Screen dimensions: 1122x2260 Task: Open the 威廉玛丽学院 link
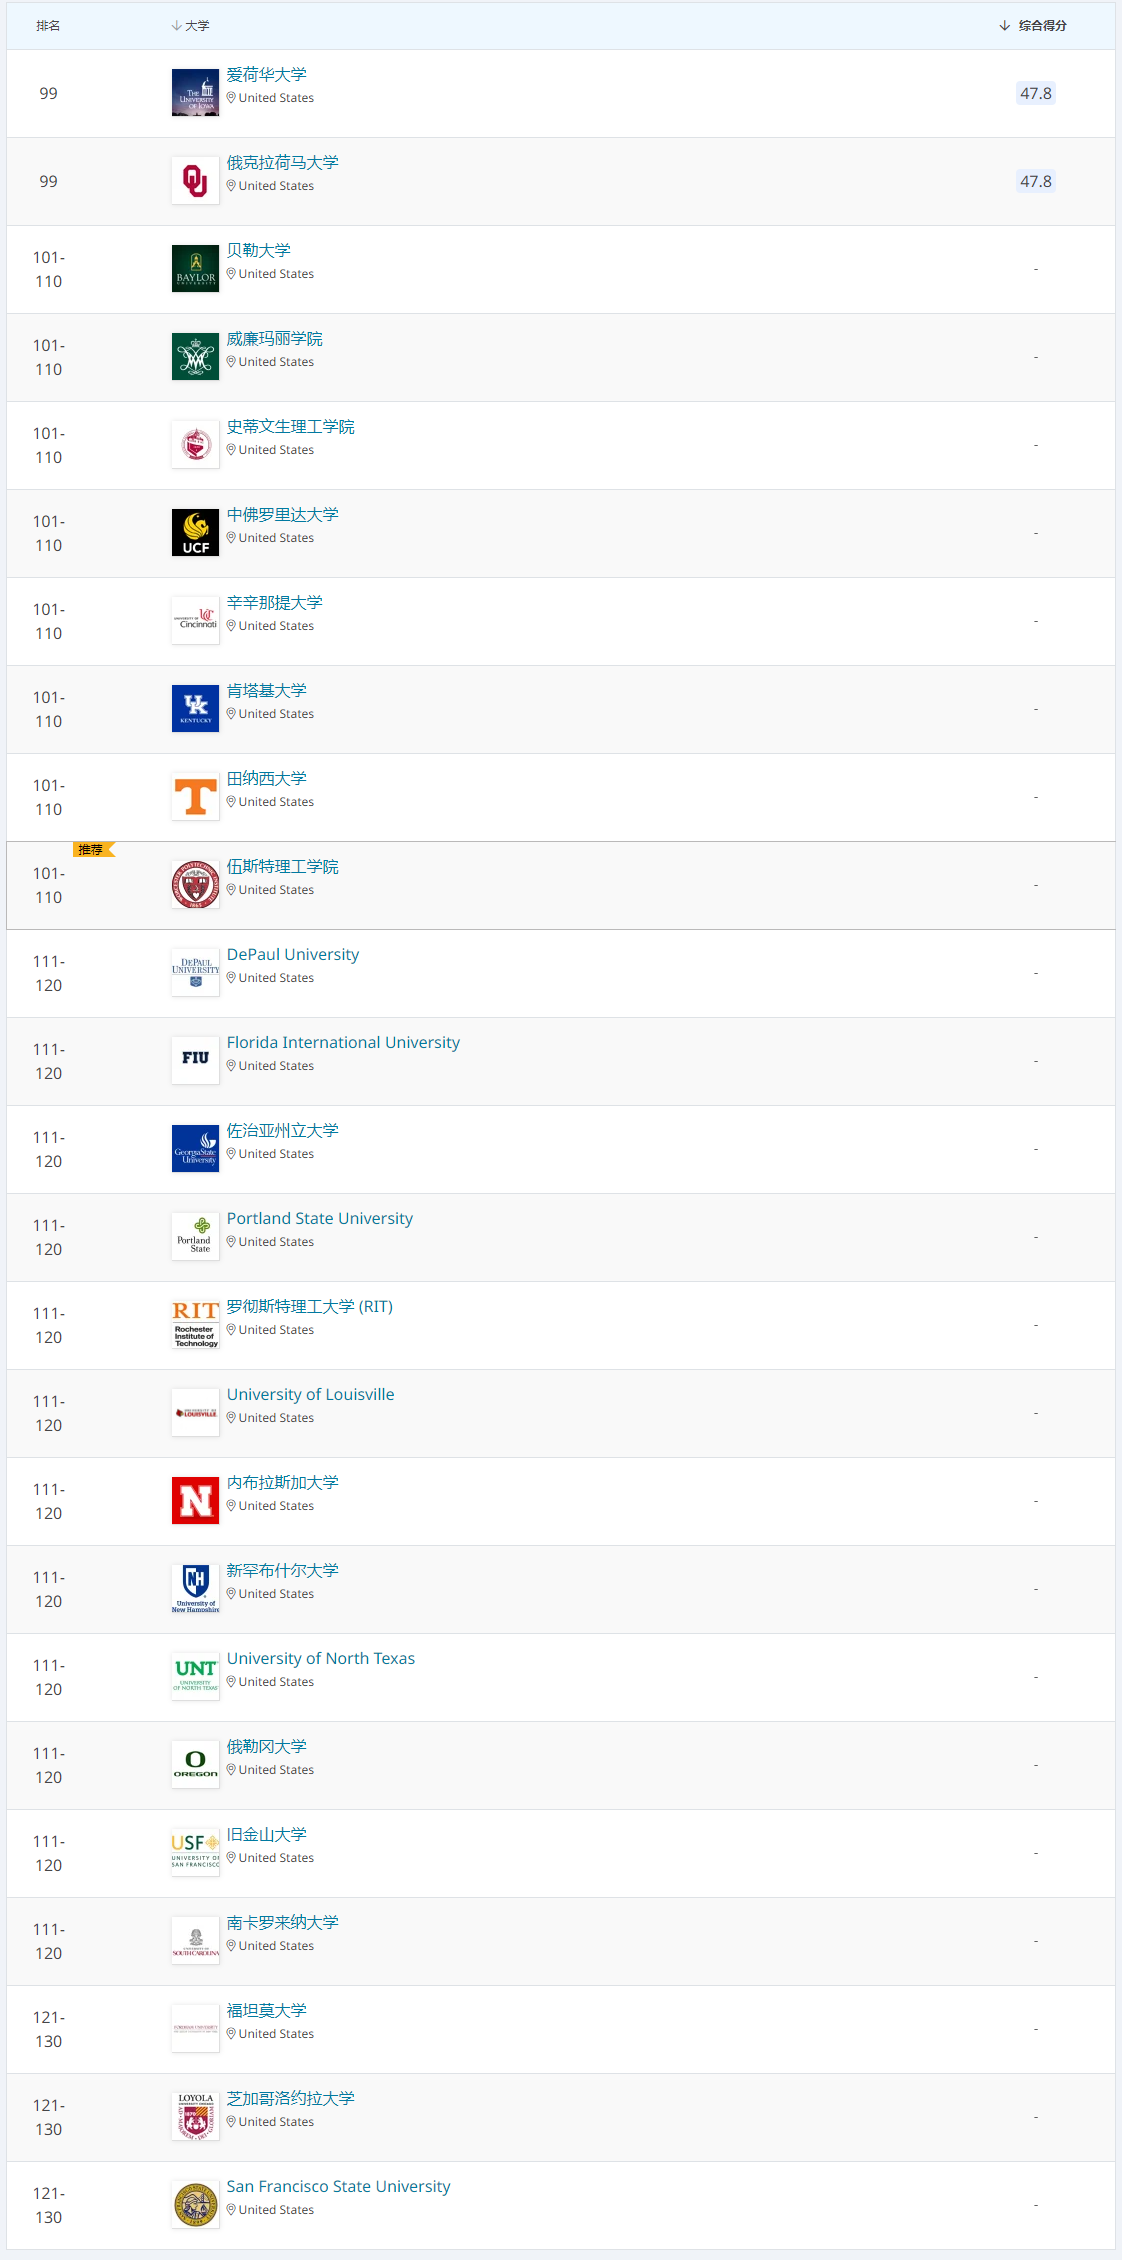[x=275, y=339]
